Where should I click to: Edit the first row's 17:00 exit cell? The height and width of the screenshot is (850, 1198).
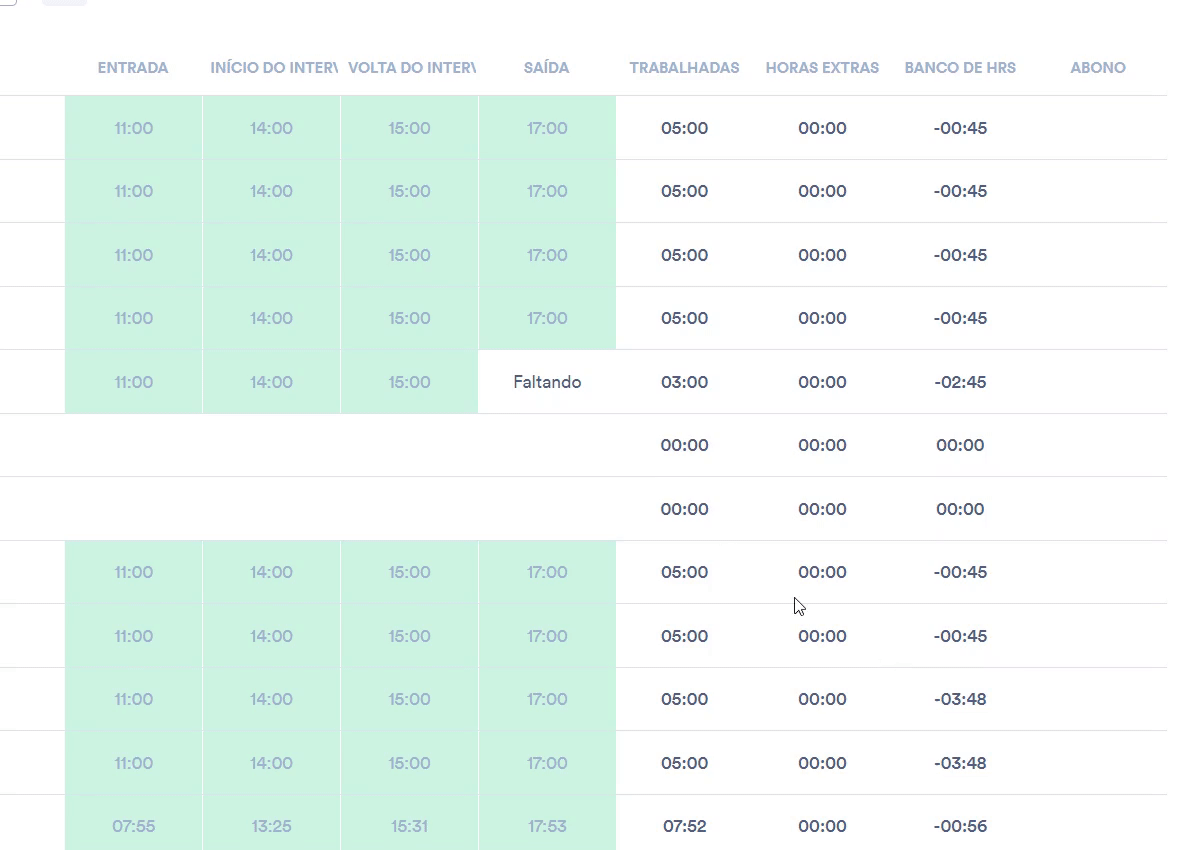coord(547,128)
